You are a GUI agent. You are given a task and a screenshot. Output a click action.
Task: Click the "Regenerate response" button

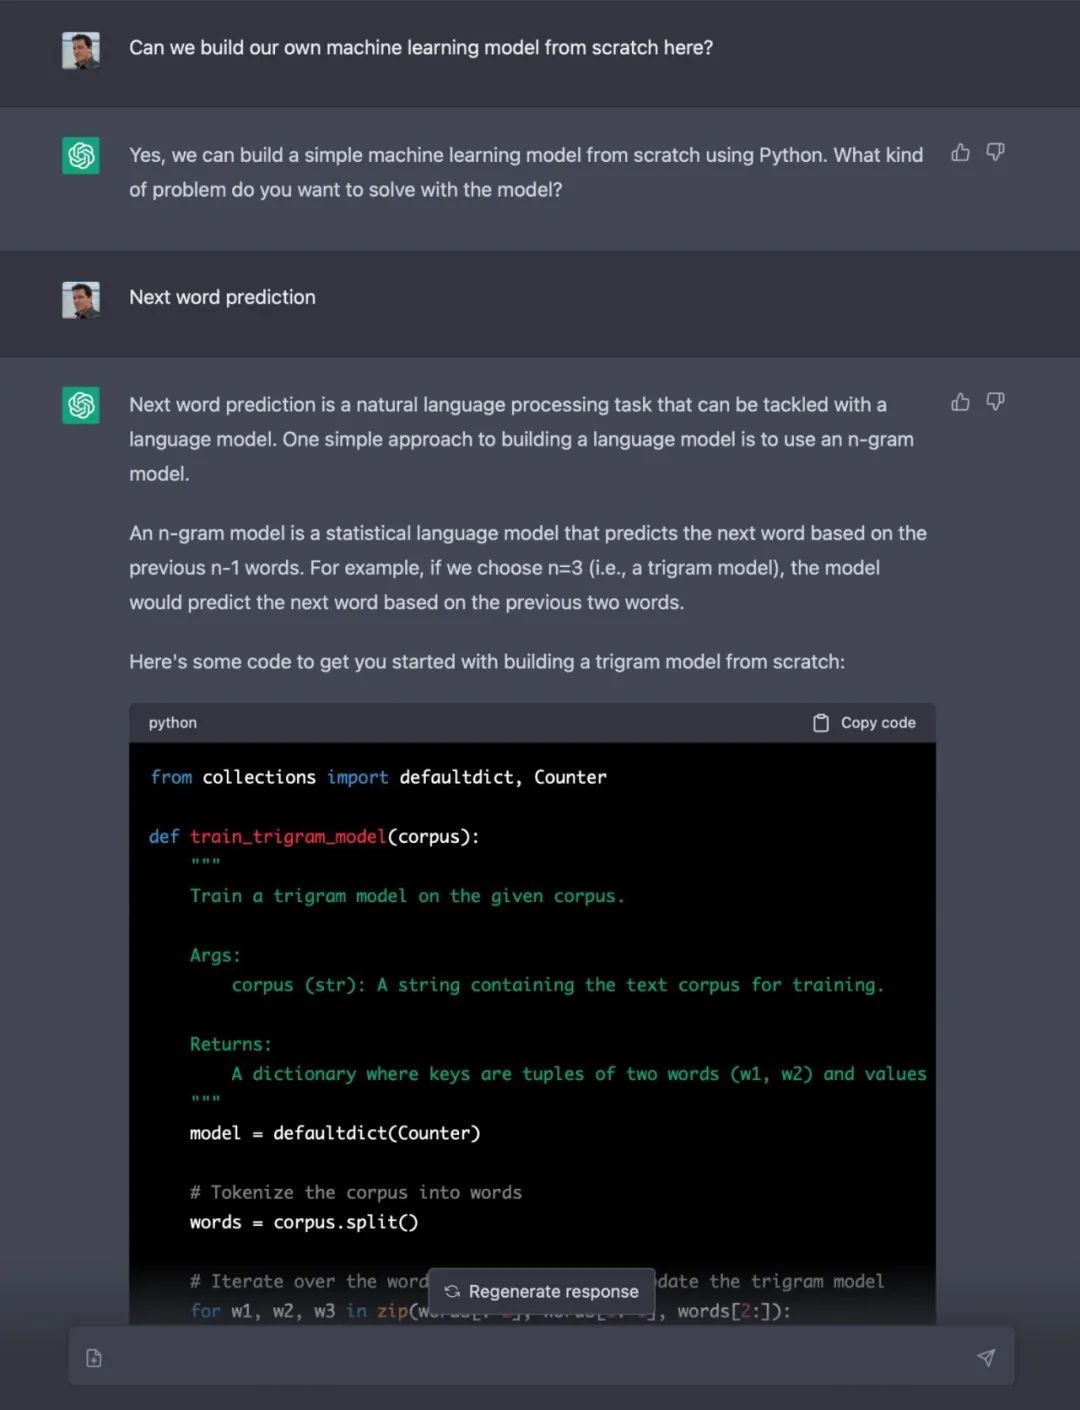[541, 1291]
